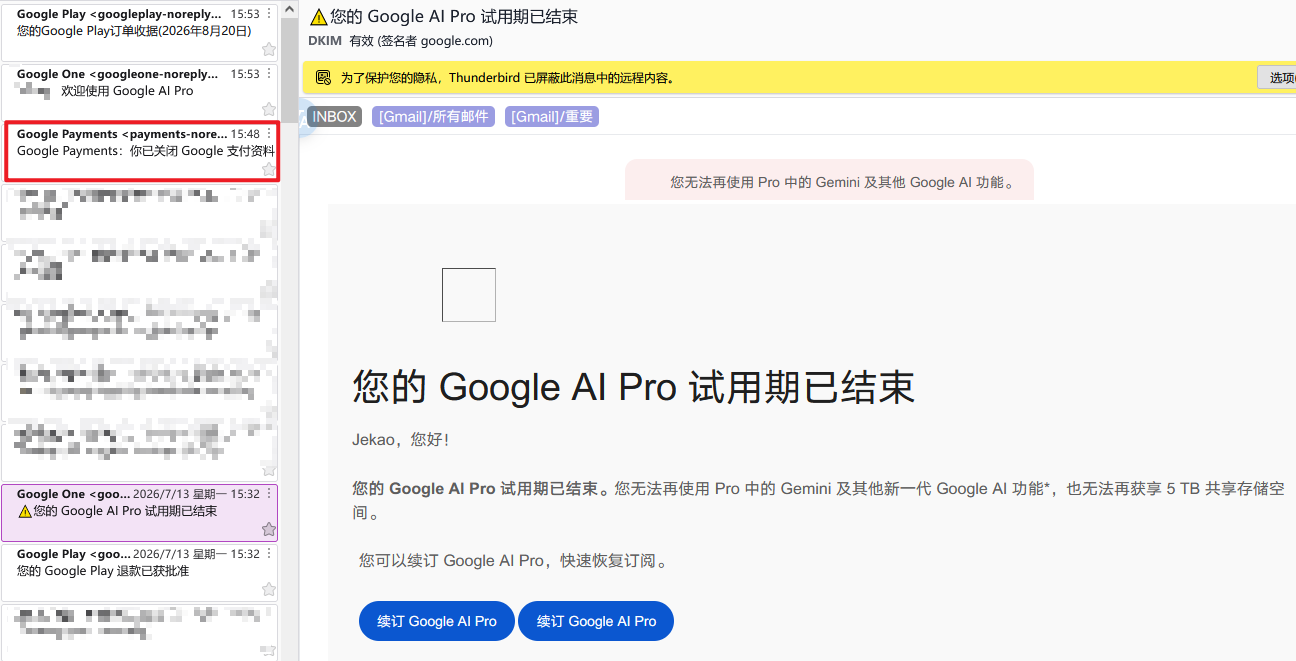Open three-dot menu on 退款已获批准 card

pos(269,554)
